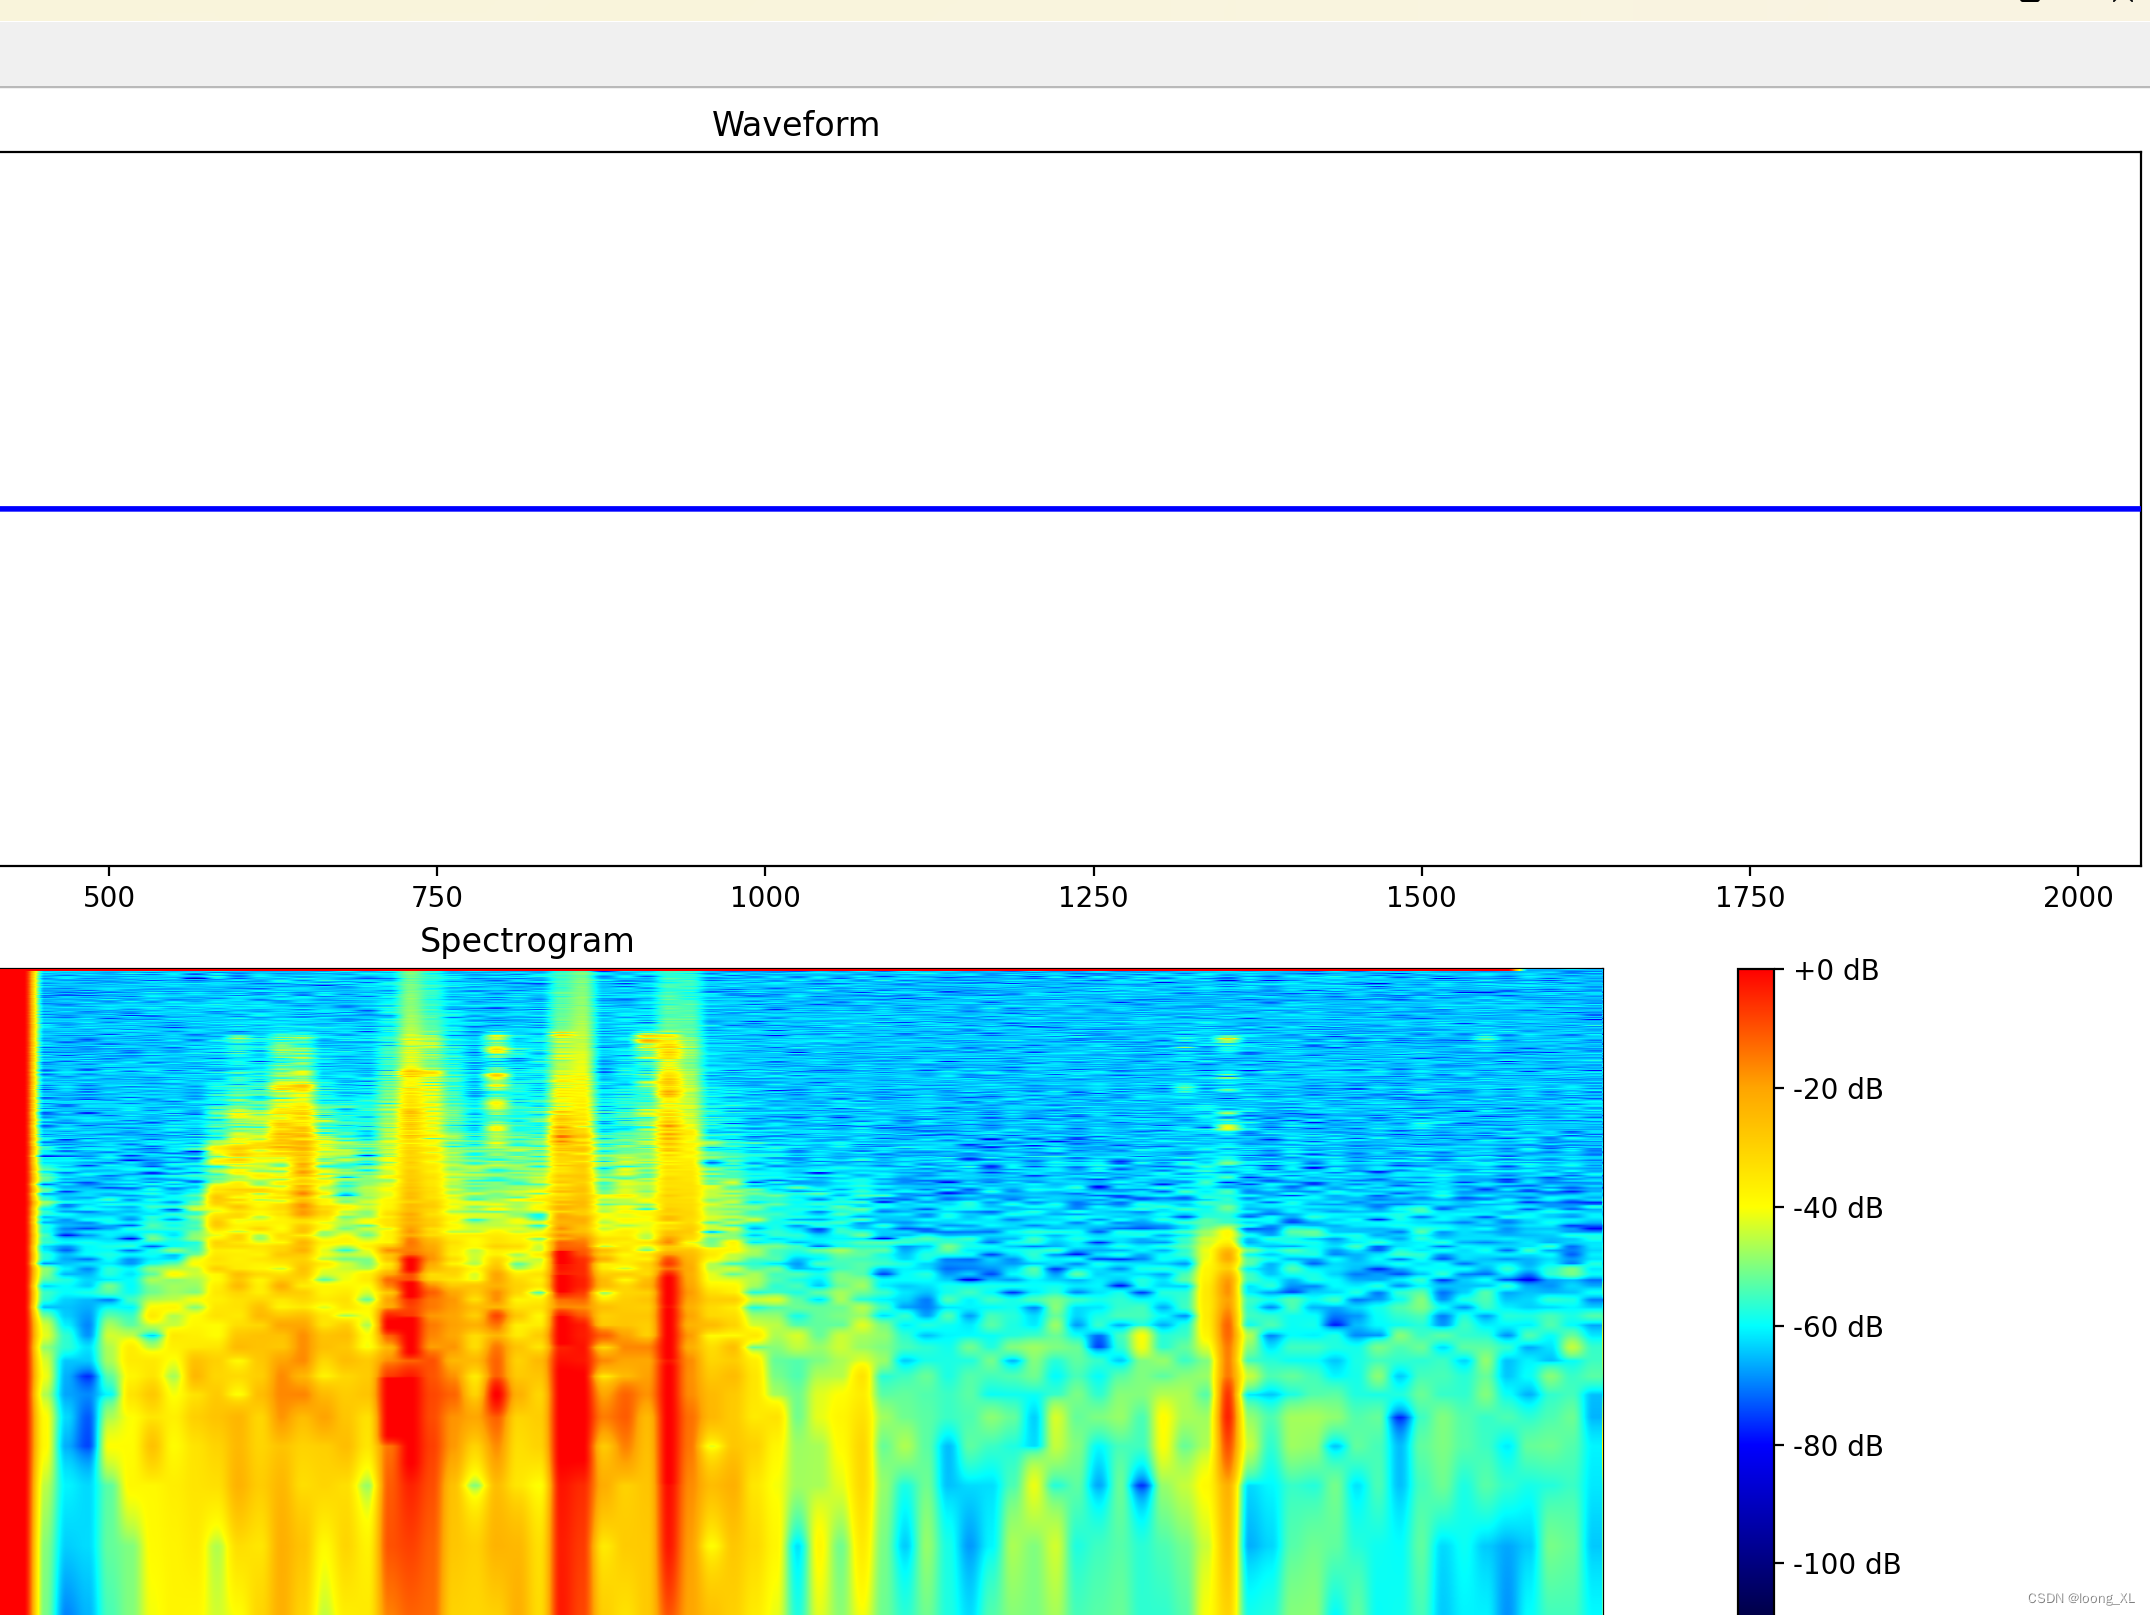
Task: Click the 1750 x-axis tick label
Action: (1750, 897)
